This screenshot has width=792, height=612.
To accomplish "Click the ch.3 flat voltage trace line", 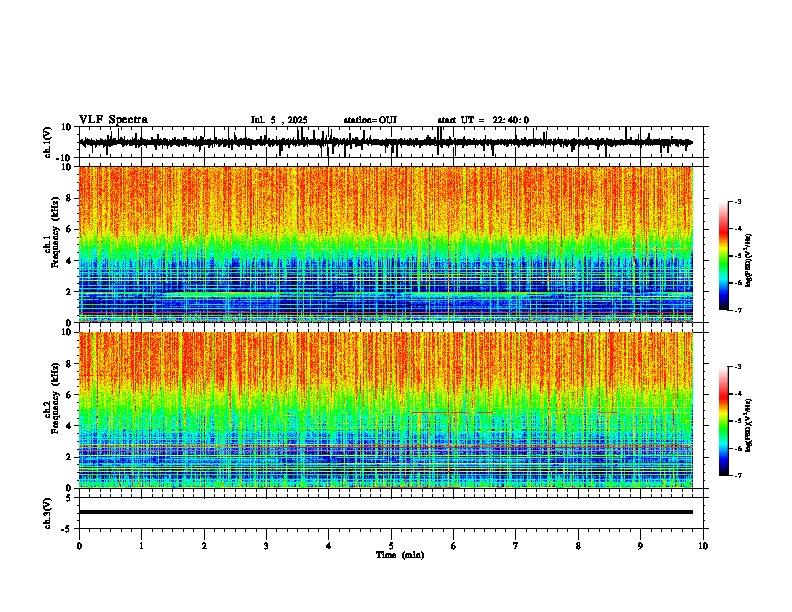I will pos(385,512).
